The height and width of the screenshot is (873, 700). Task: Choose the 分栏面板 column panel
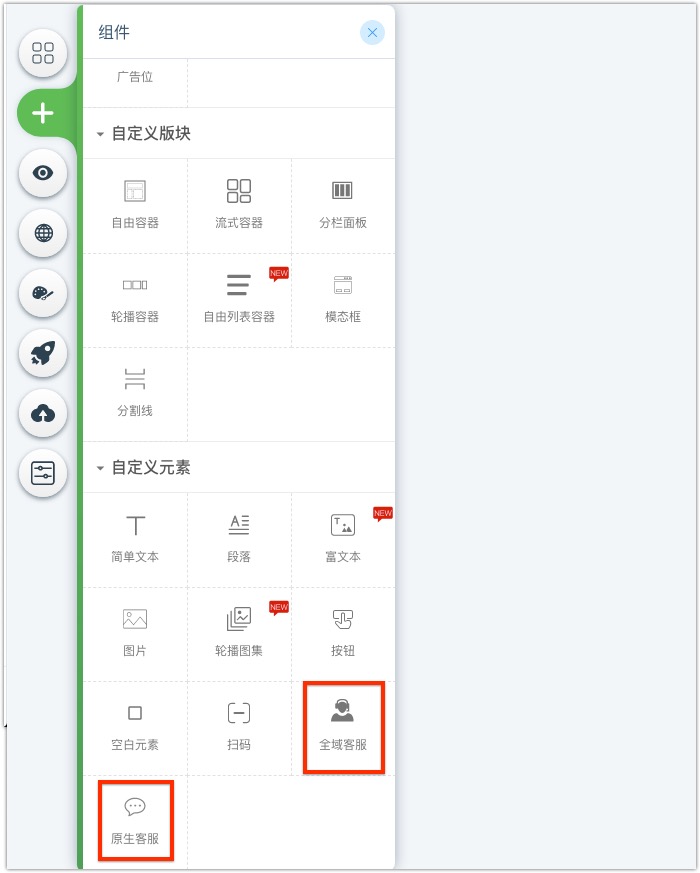point(343,205)
